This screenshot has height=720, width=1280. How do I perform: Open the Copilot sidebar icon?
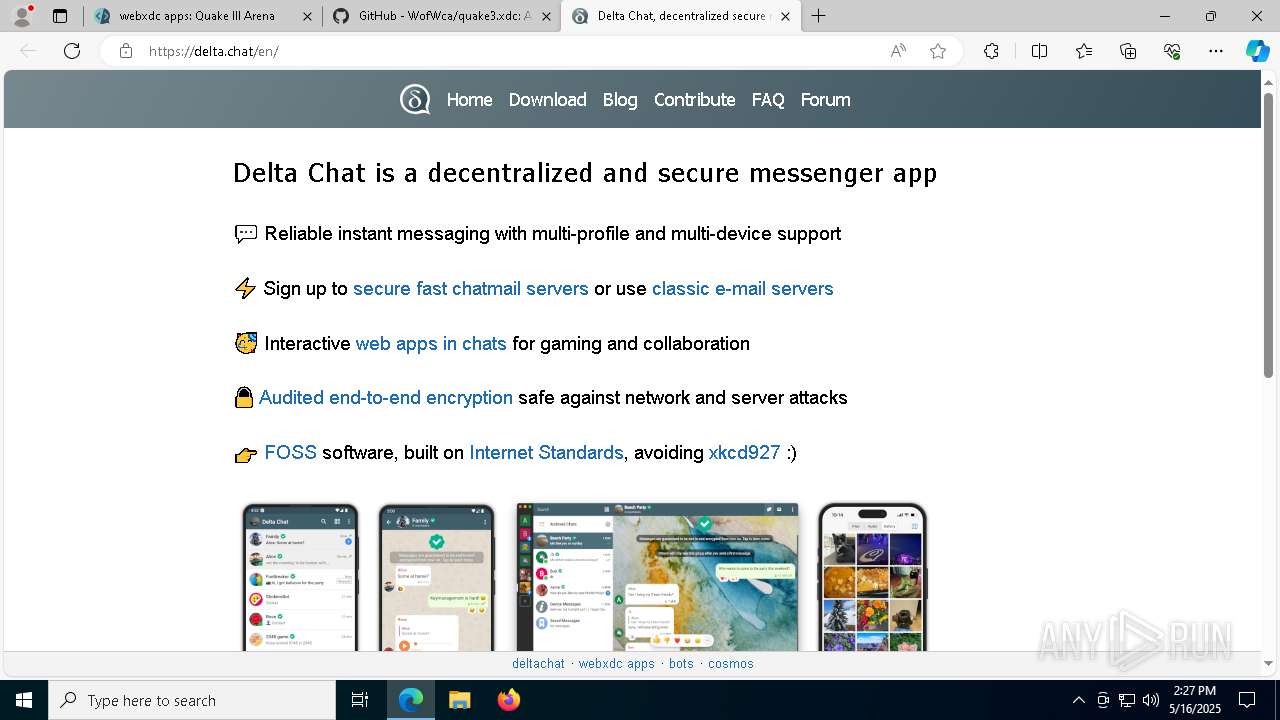click(x=1257, y=51)
